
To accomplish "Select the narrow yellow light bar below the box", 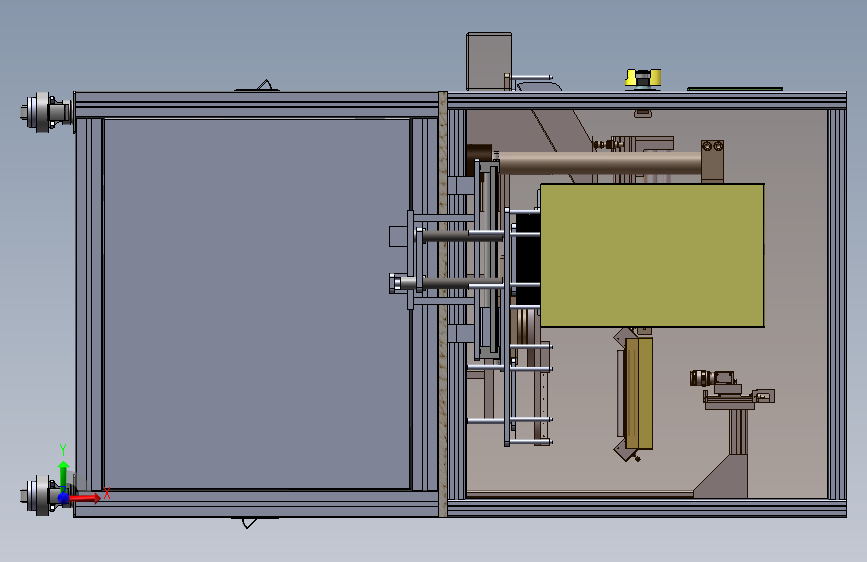I will (x=639, y=393).
